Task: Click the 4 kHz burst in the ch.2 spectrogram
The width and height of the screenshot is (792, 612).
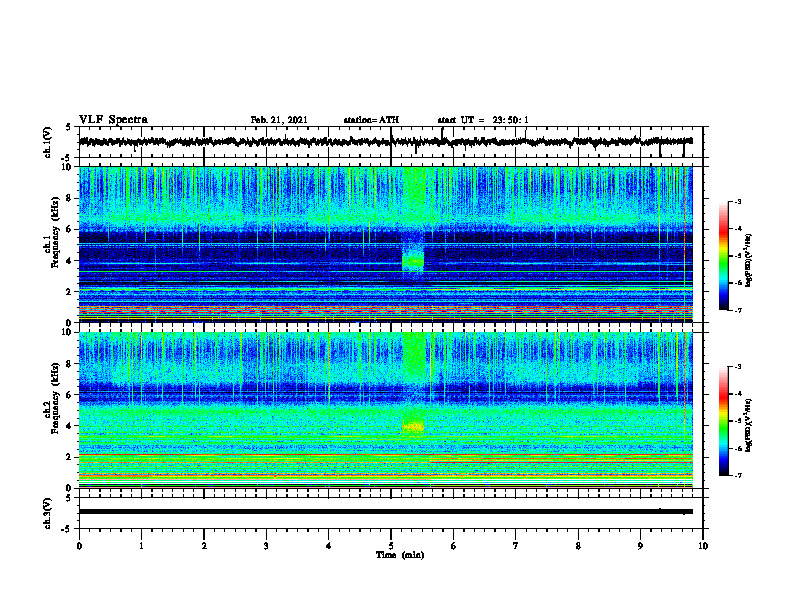Action: (x=413, y=426)
